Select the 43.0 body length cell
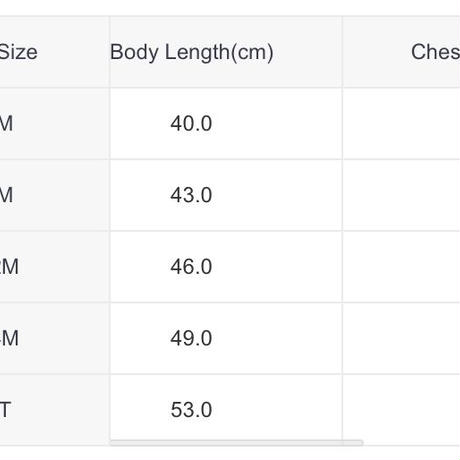This screenshot has height=460, width=460. point(226,195)
